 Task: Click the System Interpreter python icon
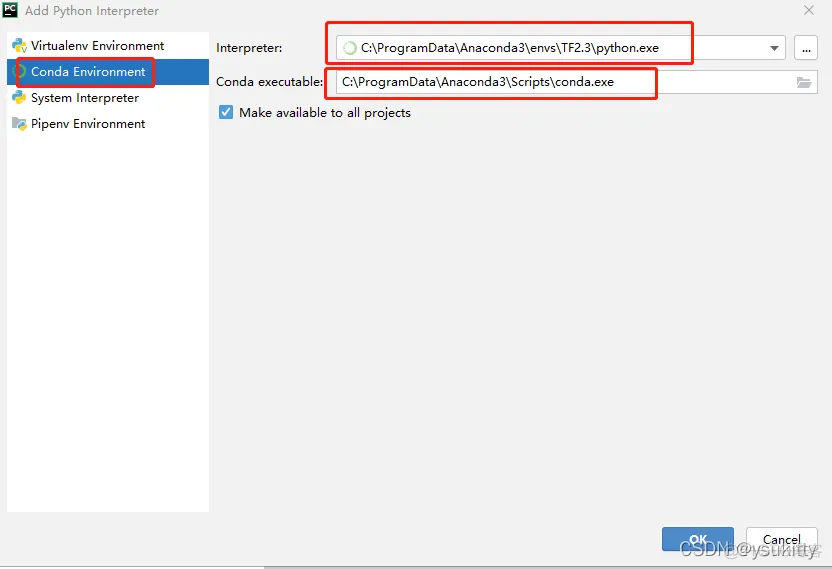click(x=19, y=98)
